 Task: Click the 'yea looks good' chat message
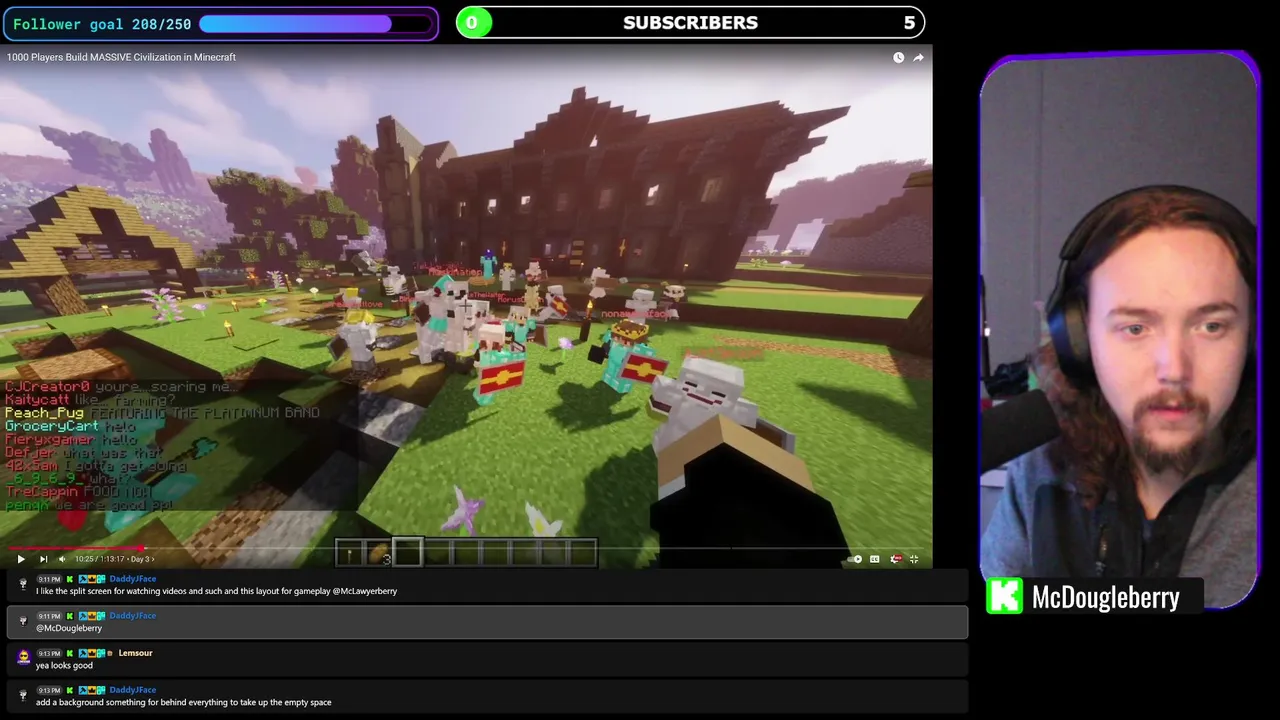(x=64, y=665)
